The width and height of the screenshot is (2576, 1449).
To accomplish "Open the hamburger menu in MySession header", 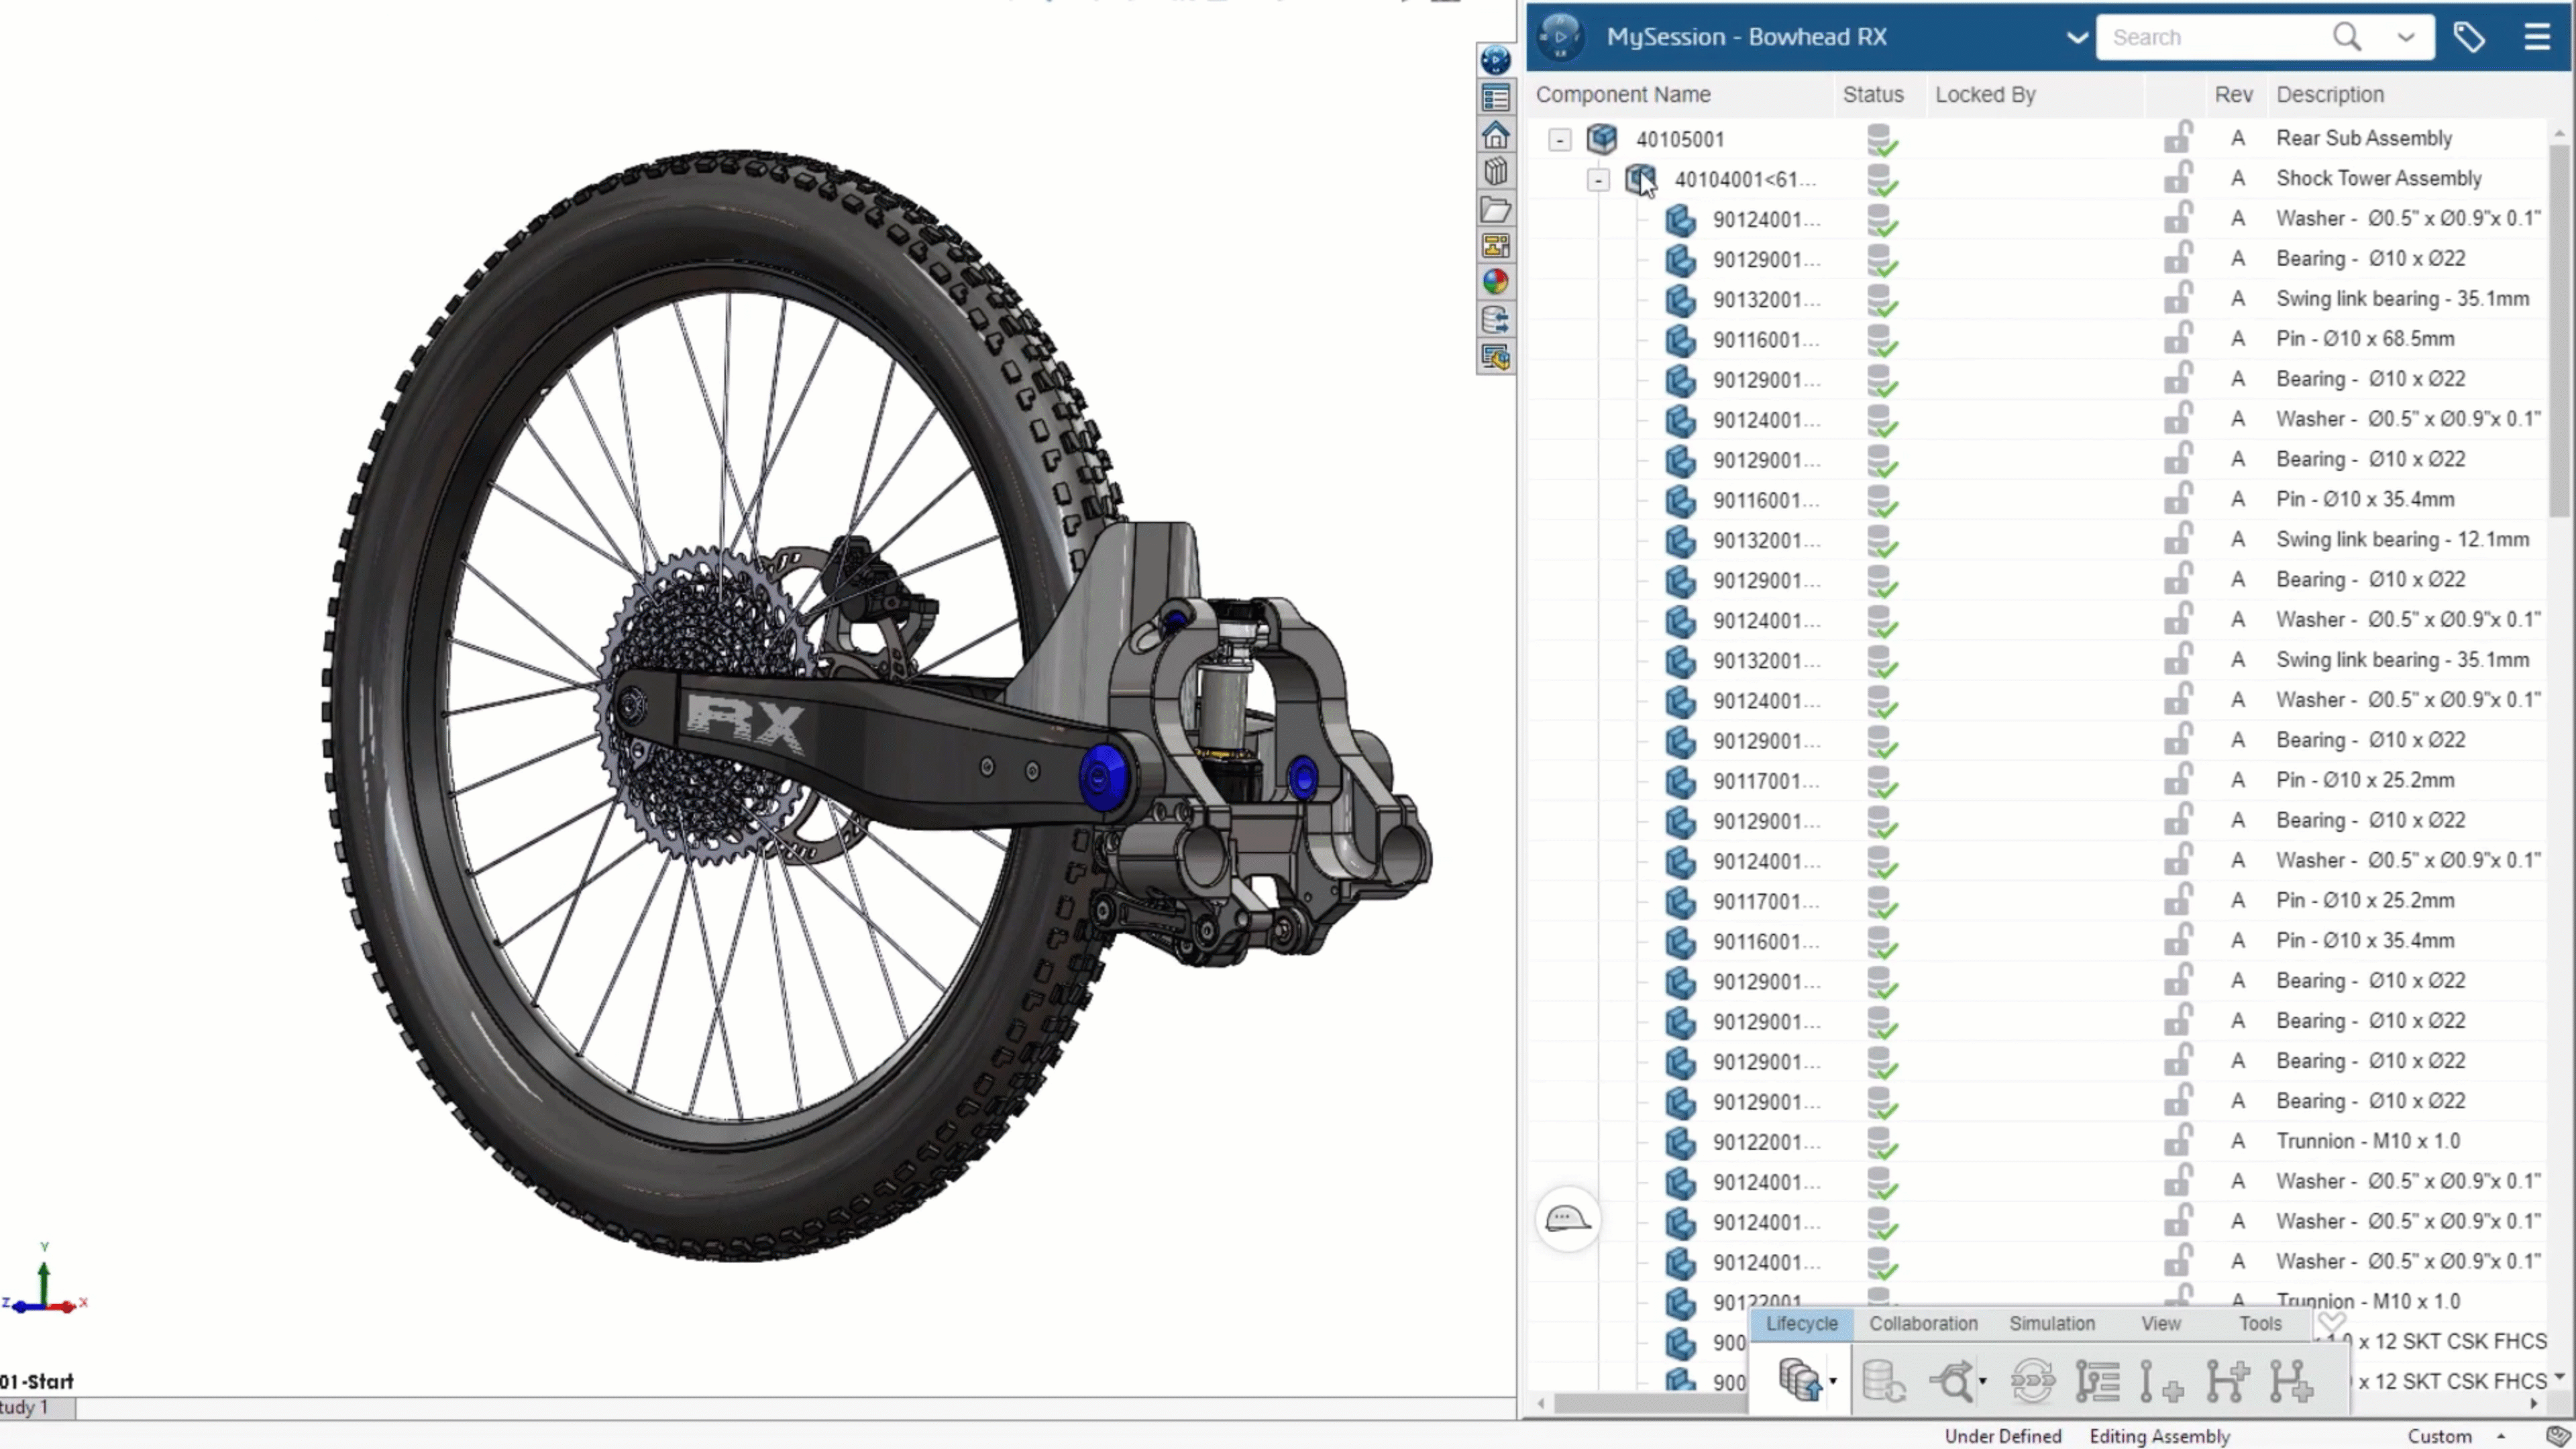I will pos(2537,37).
